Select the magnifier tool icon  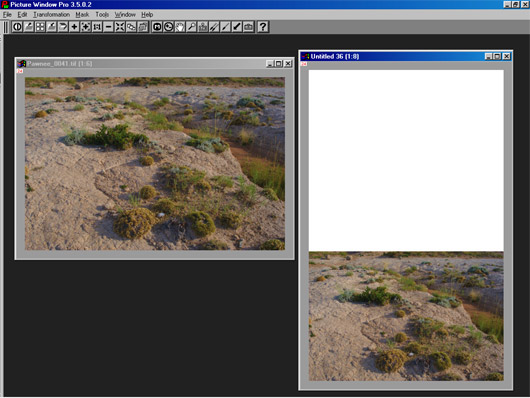191,27
